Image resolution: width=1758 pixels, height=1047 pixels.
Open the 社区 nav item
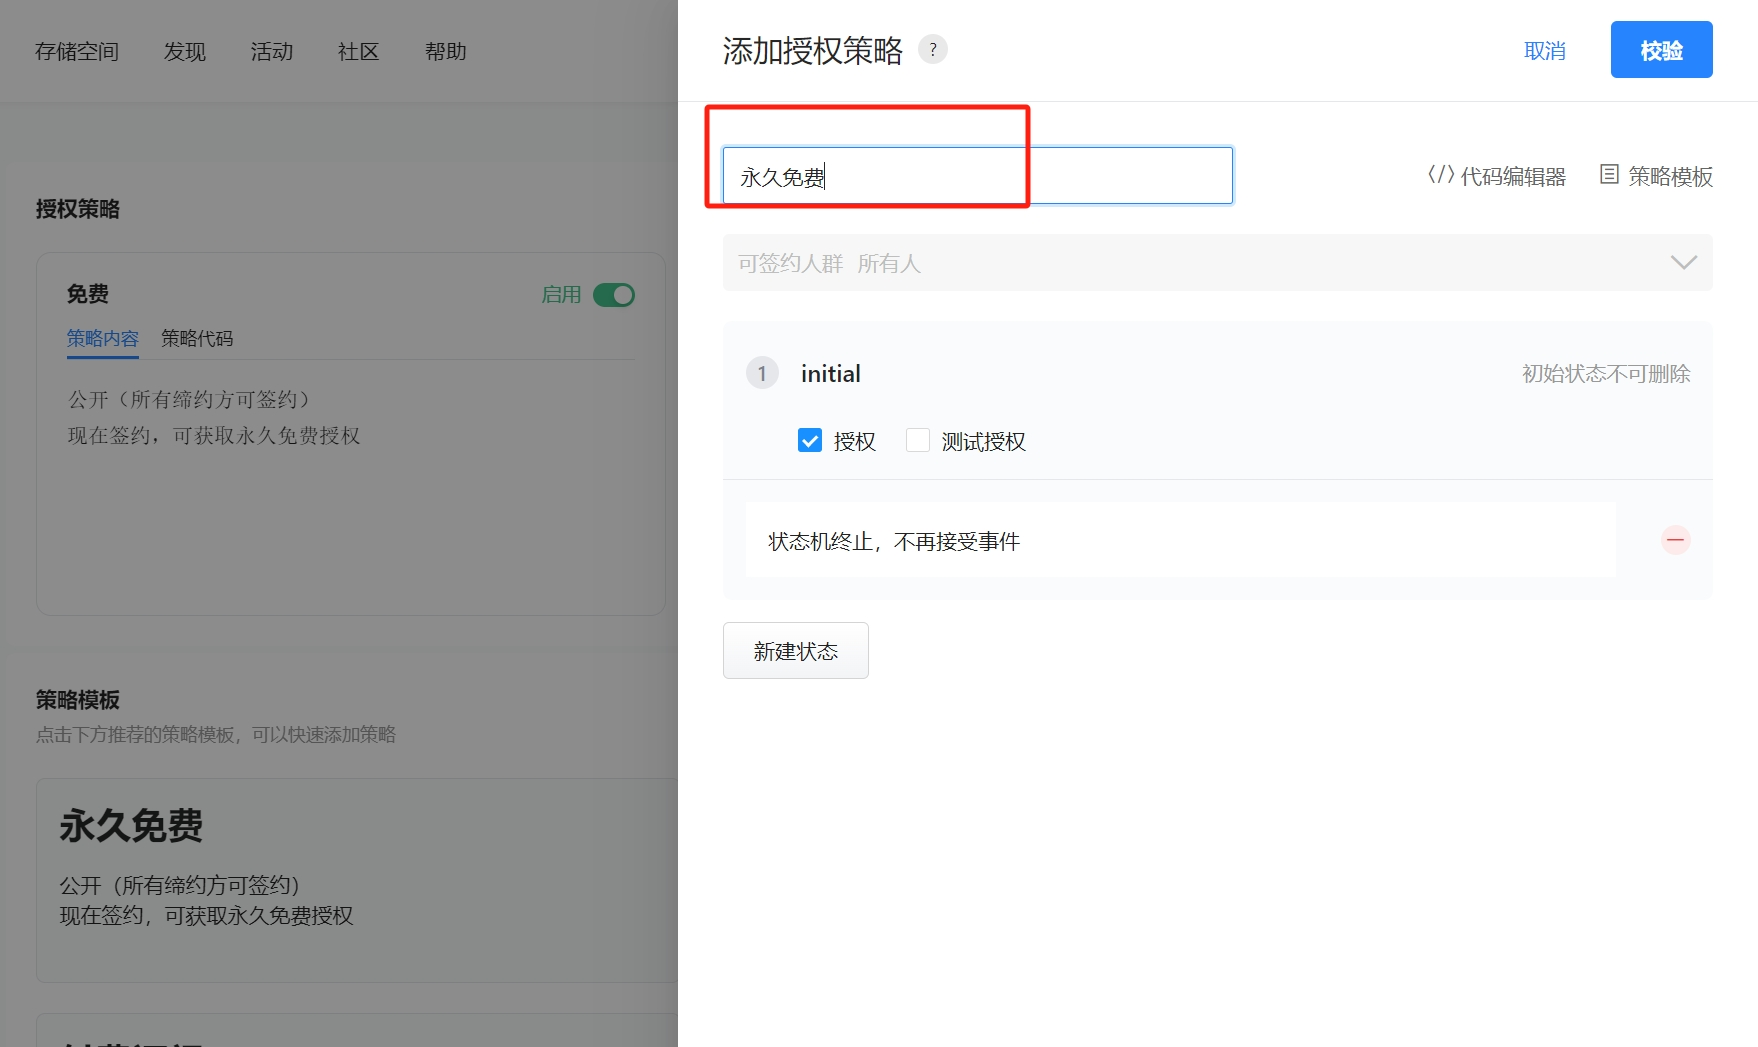click(359, 51)
